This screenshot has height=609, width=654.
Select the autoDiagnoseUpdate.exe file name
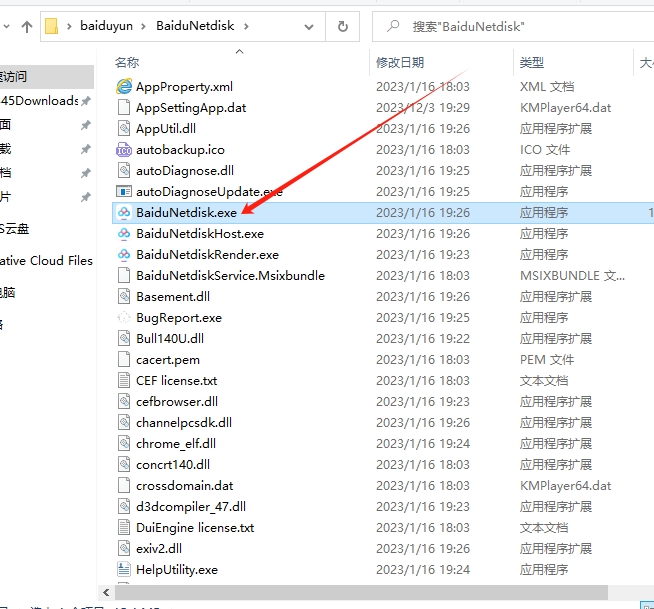coord(209,191)
